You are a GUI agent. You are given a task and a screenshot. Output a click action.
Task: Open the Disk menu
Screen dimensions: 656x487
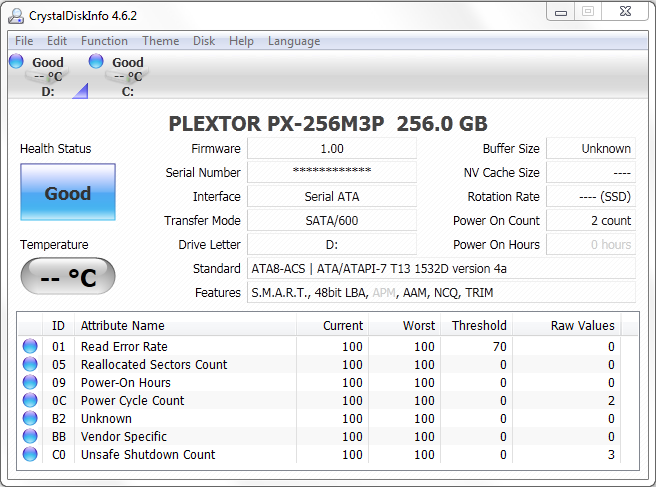[204, 41]
